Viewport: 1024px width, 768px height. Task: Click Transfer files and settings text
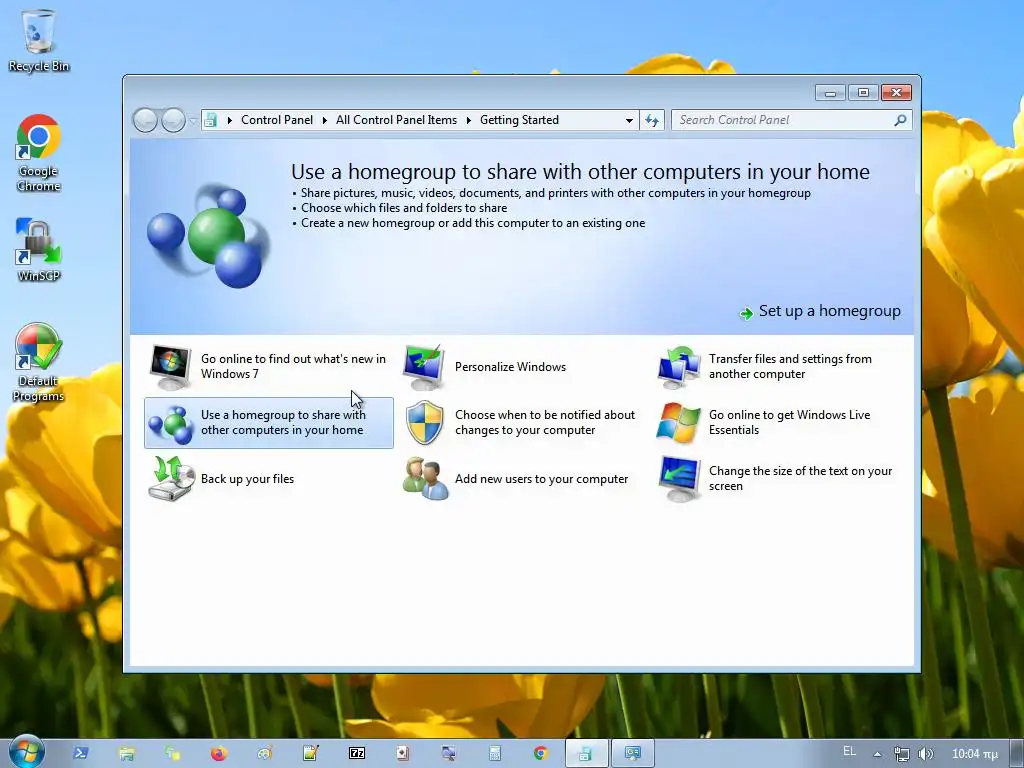point(790,366)
